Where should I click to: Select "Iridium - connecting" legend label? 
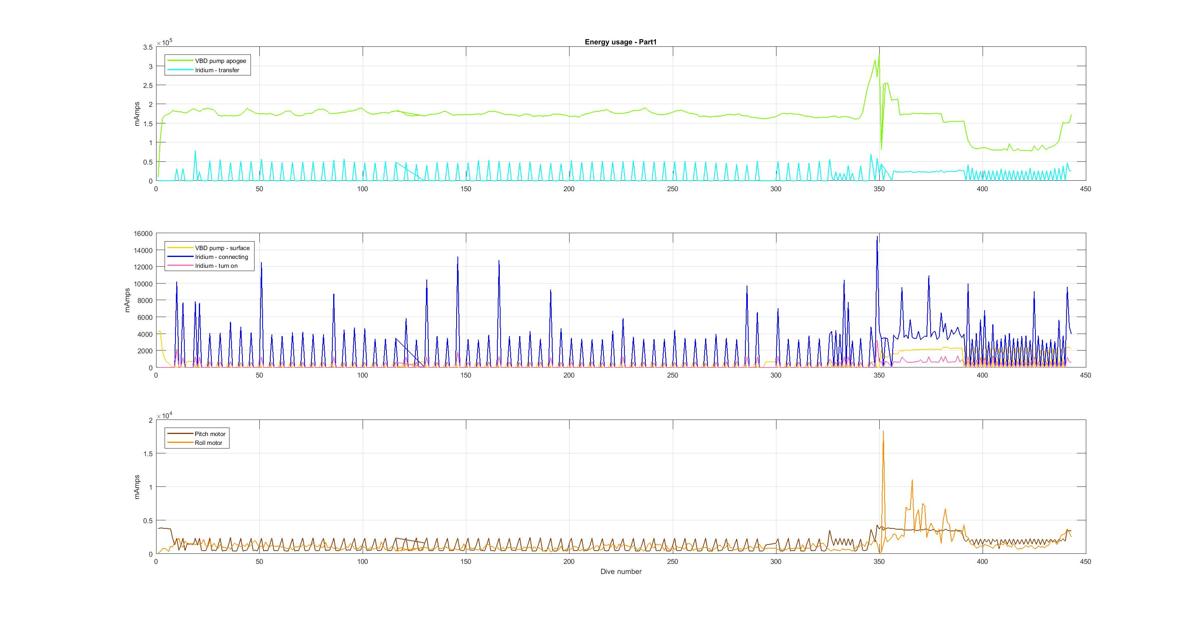221,257
